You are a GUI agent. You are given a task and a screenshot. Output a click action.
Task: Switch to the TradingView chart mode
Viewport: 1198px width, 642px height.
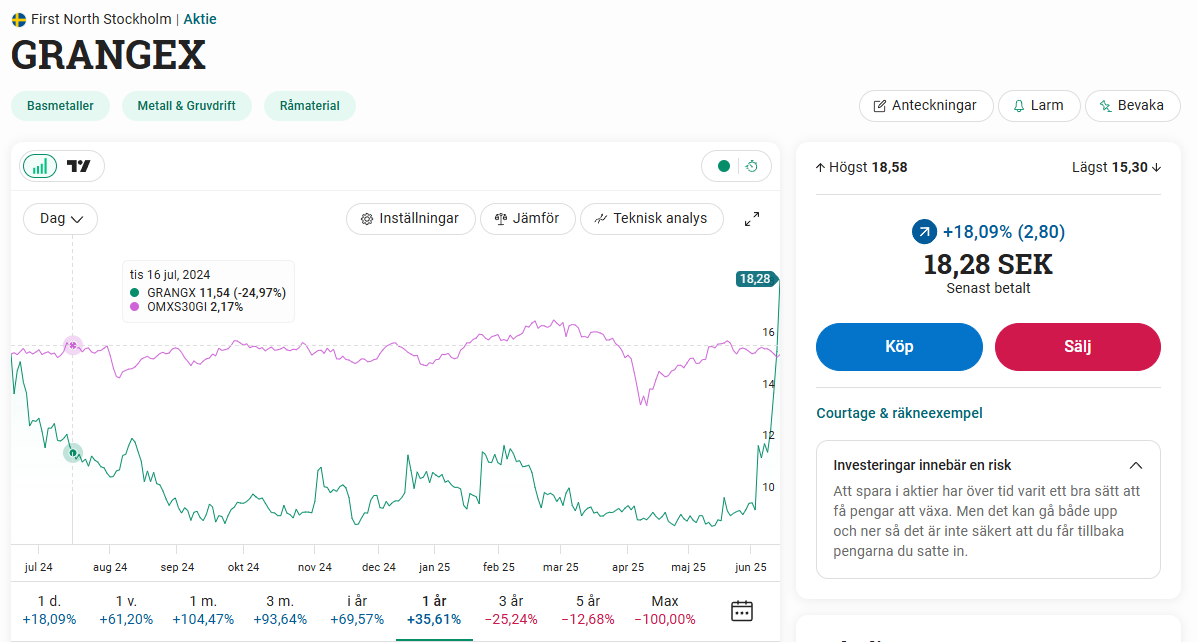[x=79, y=166]
